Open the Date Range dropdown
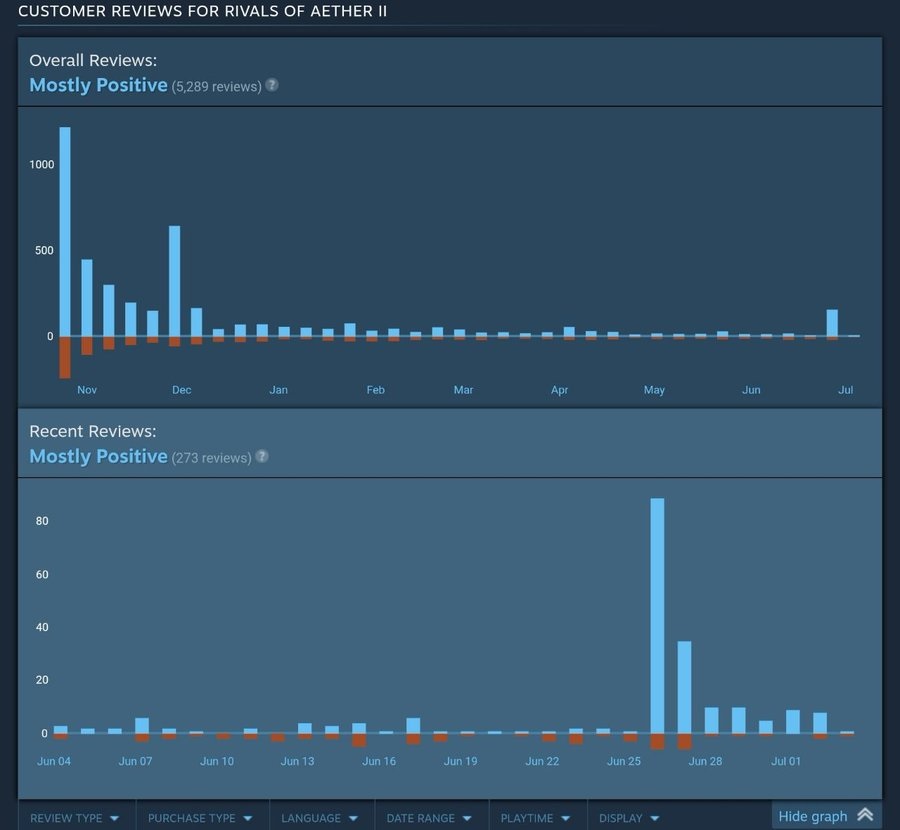This screenshot has width=900, height=830. (429, 817)
